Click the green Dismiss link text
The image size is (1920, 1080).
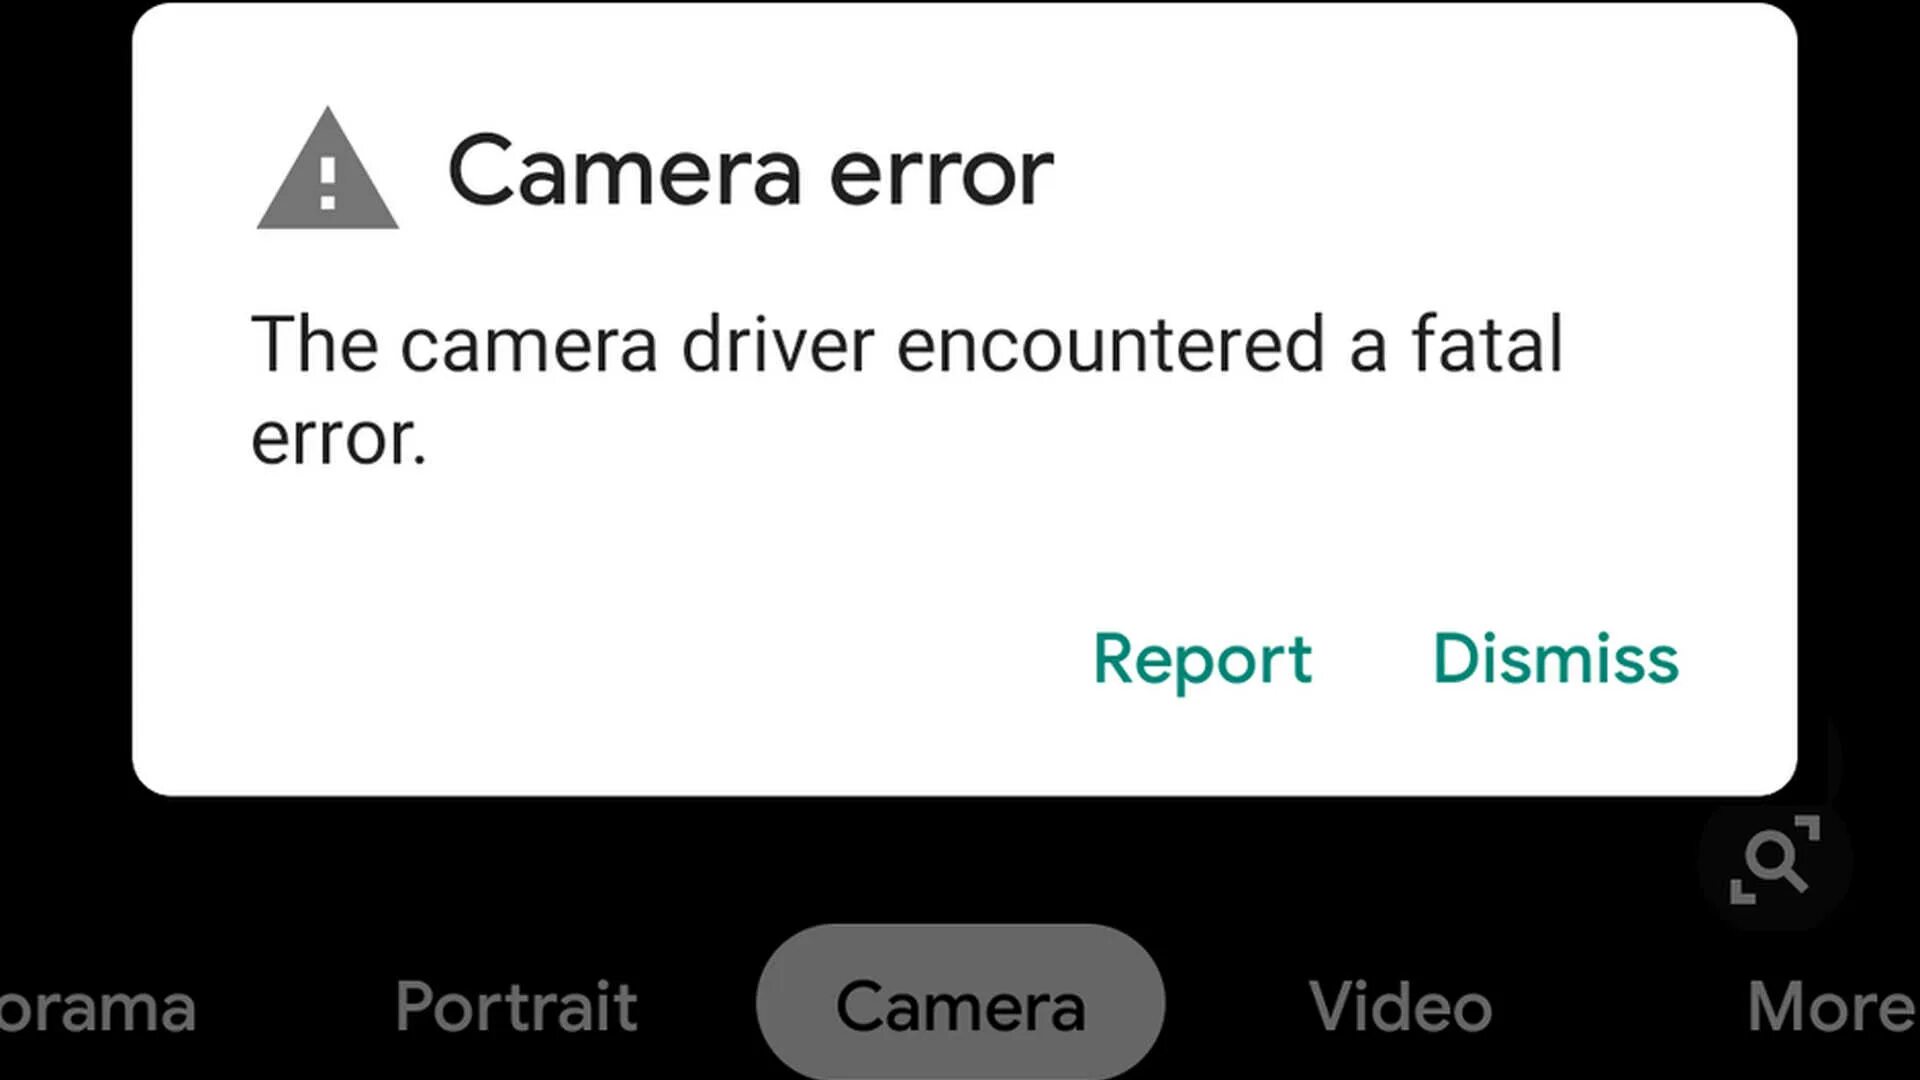click(x=1556, y=658)
